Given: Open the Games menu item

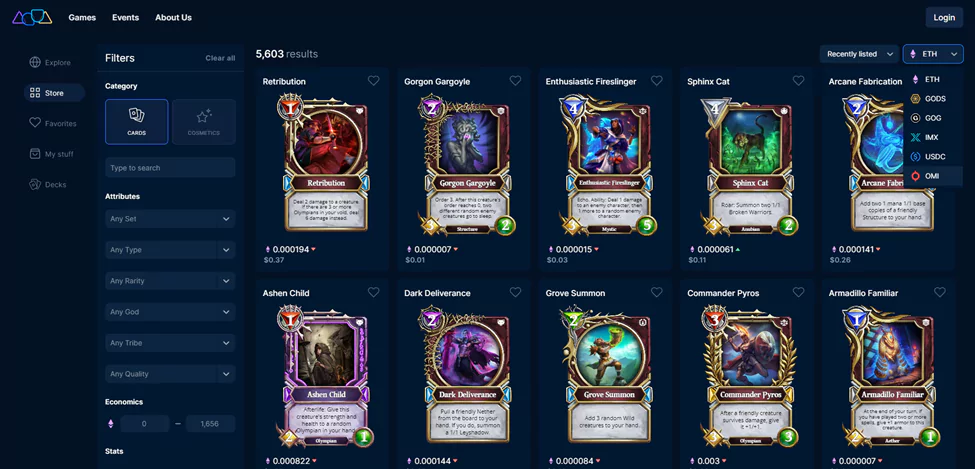Looking at the screenshot, I should [x=82, y=17].
